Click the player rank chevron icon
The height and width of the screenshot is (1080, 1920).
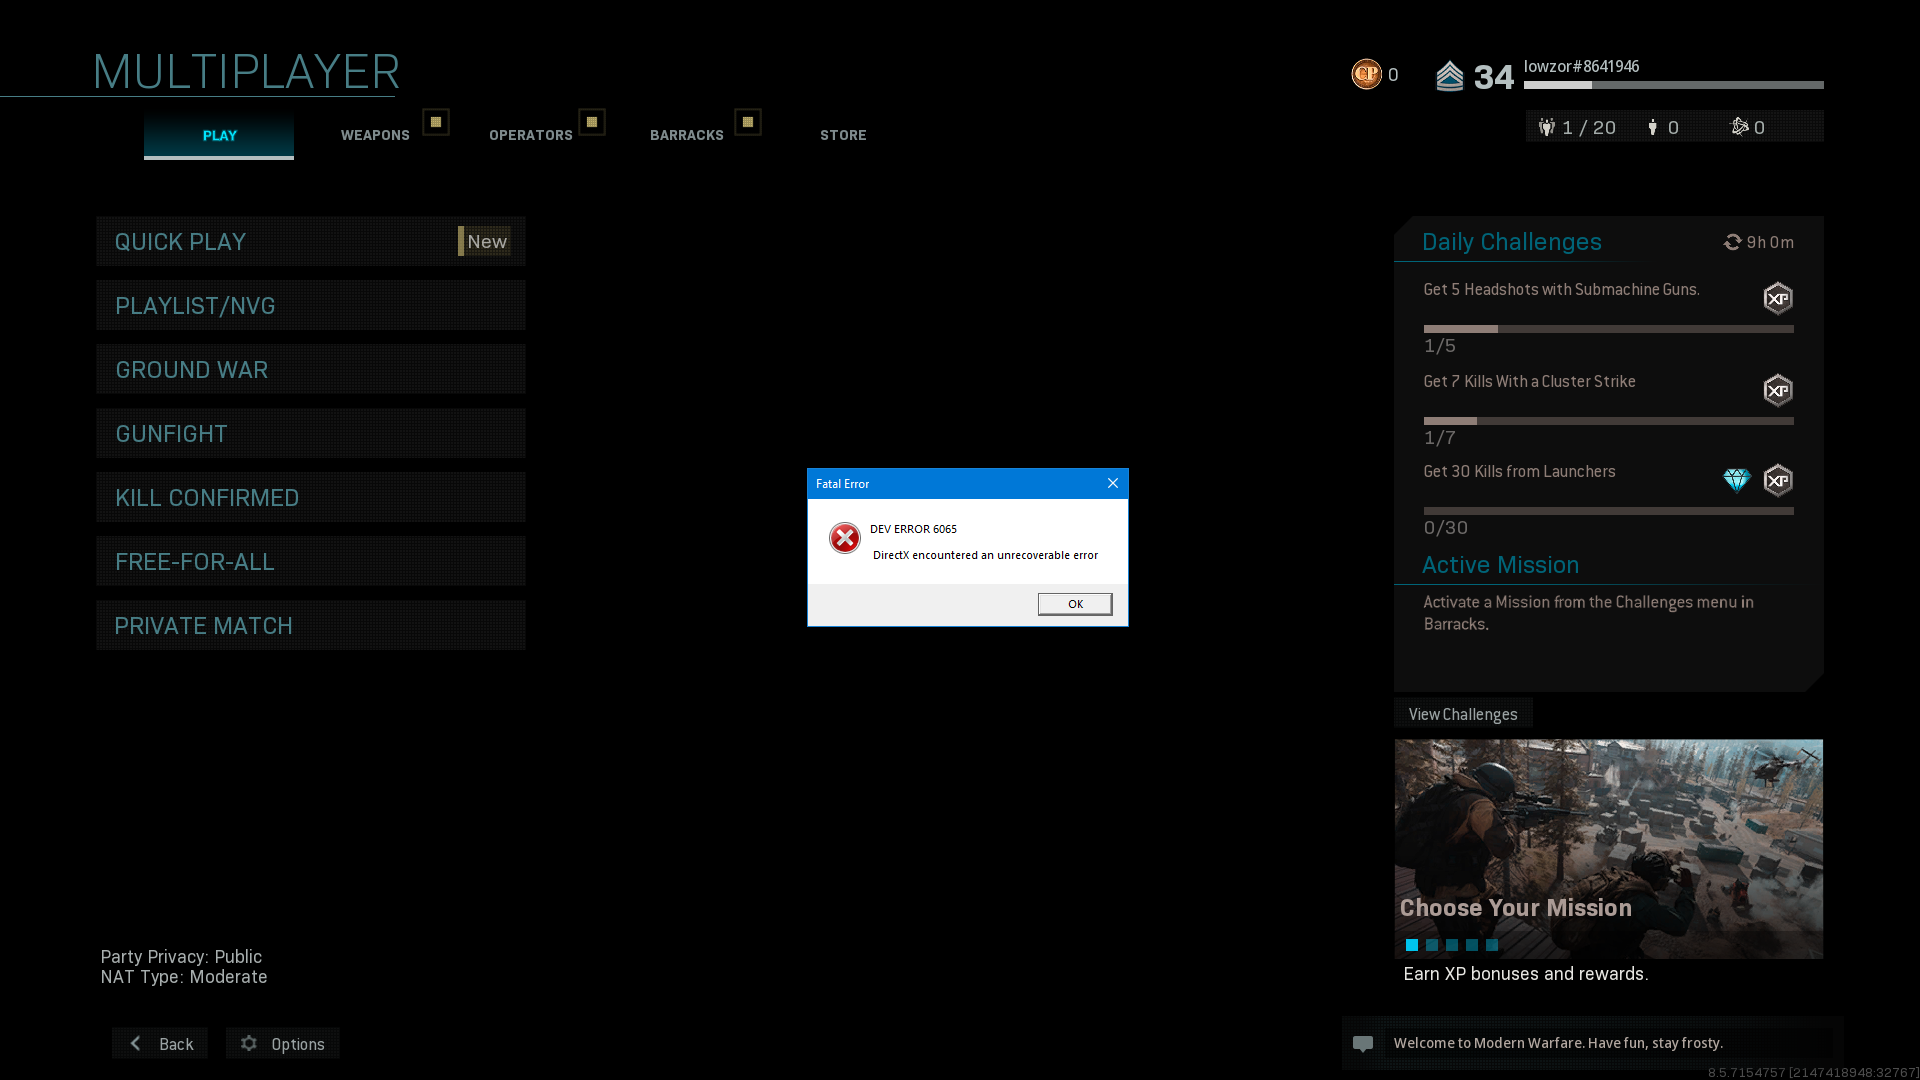click(1449, 76)
